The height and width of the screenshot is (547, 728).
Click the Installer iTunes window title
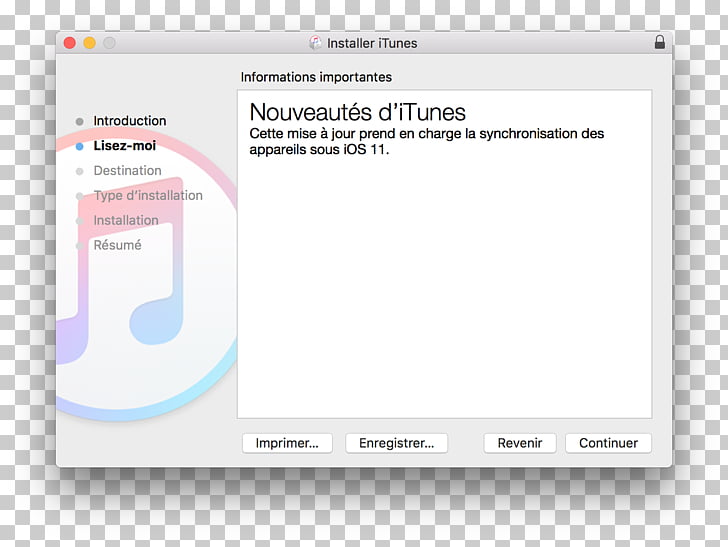372,43
